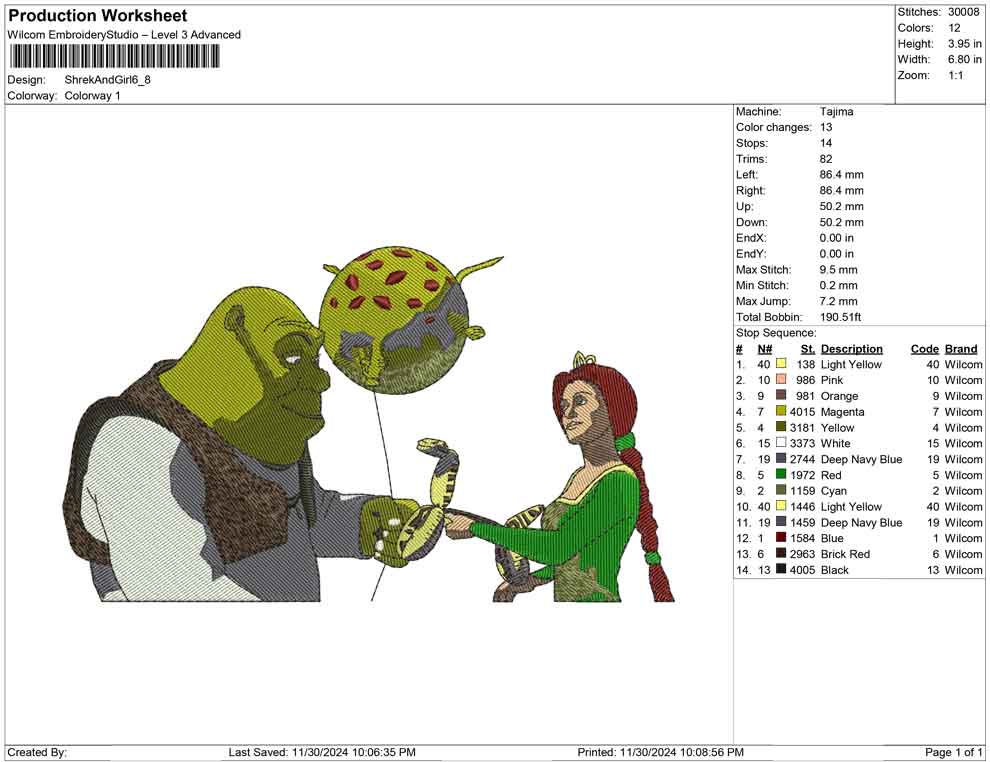Select the Machine value 'Tajima'
This screenshot has width=990, height=762.
[837, 112]
